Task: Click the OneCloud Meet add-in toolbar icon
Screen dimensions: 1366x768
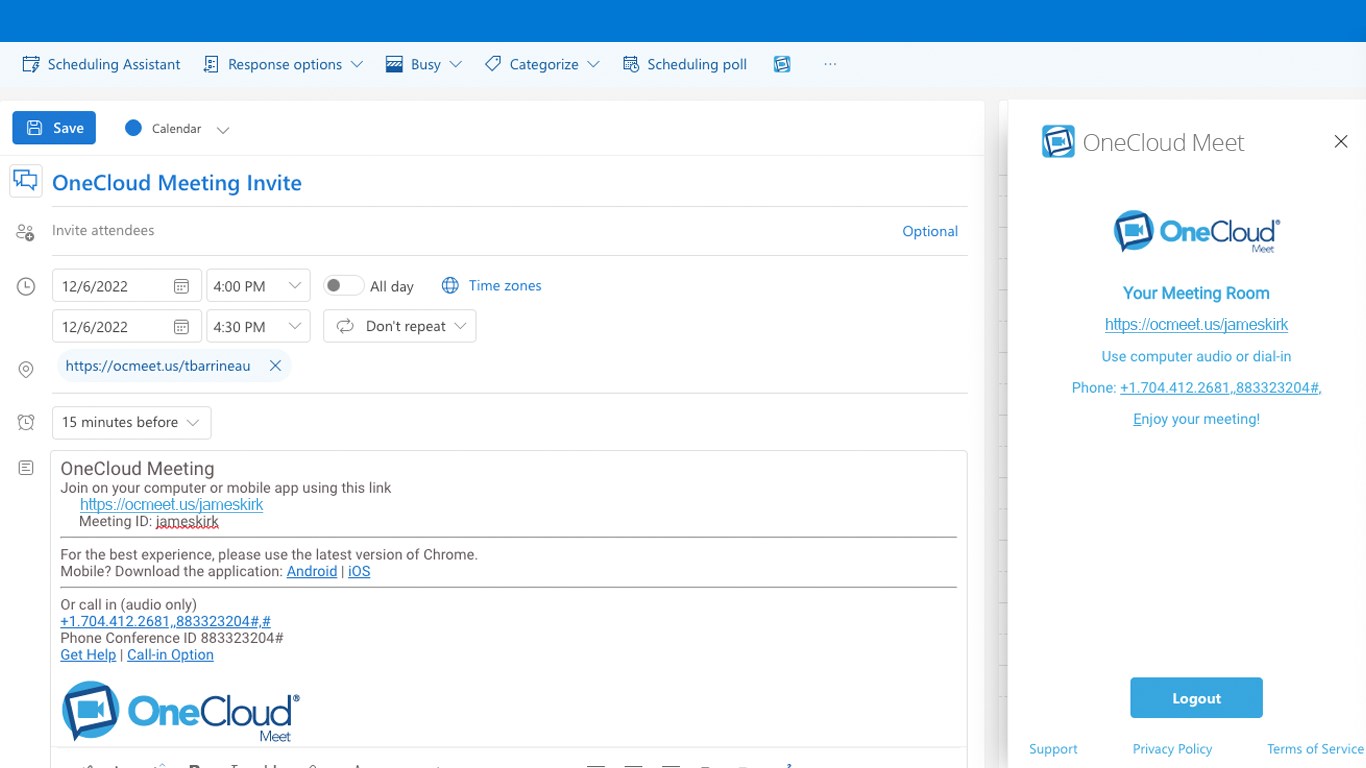Action: 782,64
